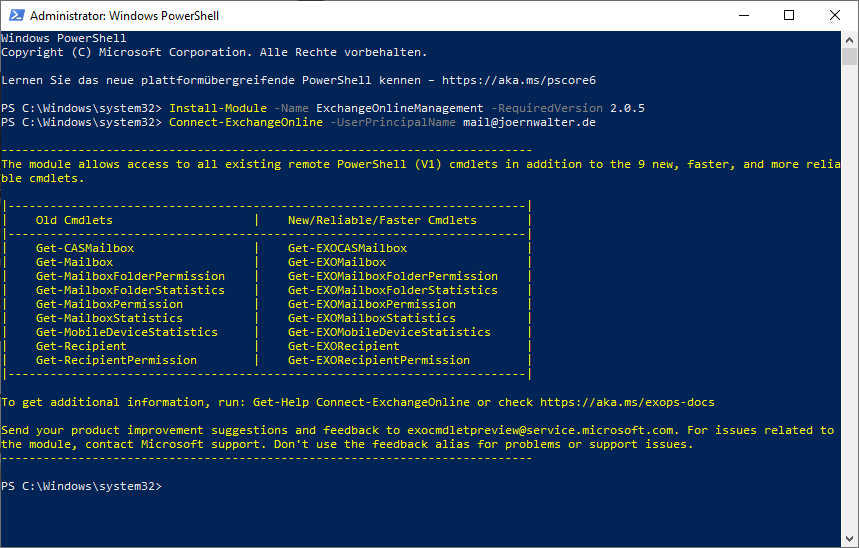The image size is (859, 548).
Task: Click the "New/Reliable/Faster Cmdlets" column header
Action: click(x=382, y=220)
